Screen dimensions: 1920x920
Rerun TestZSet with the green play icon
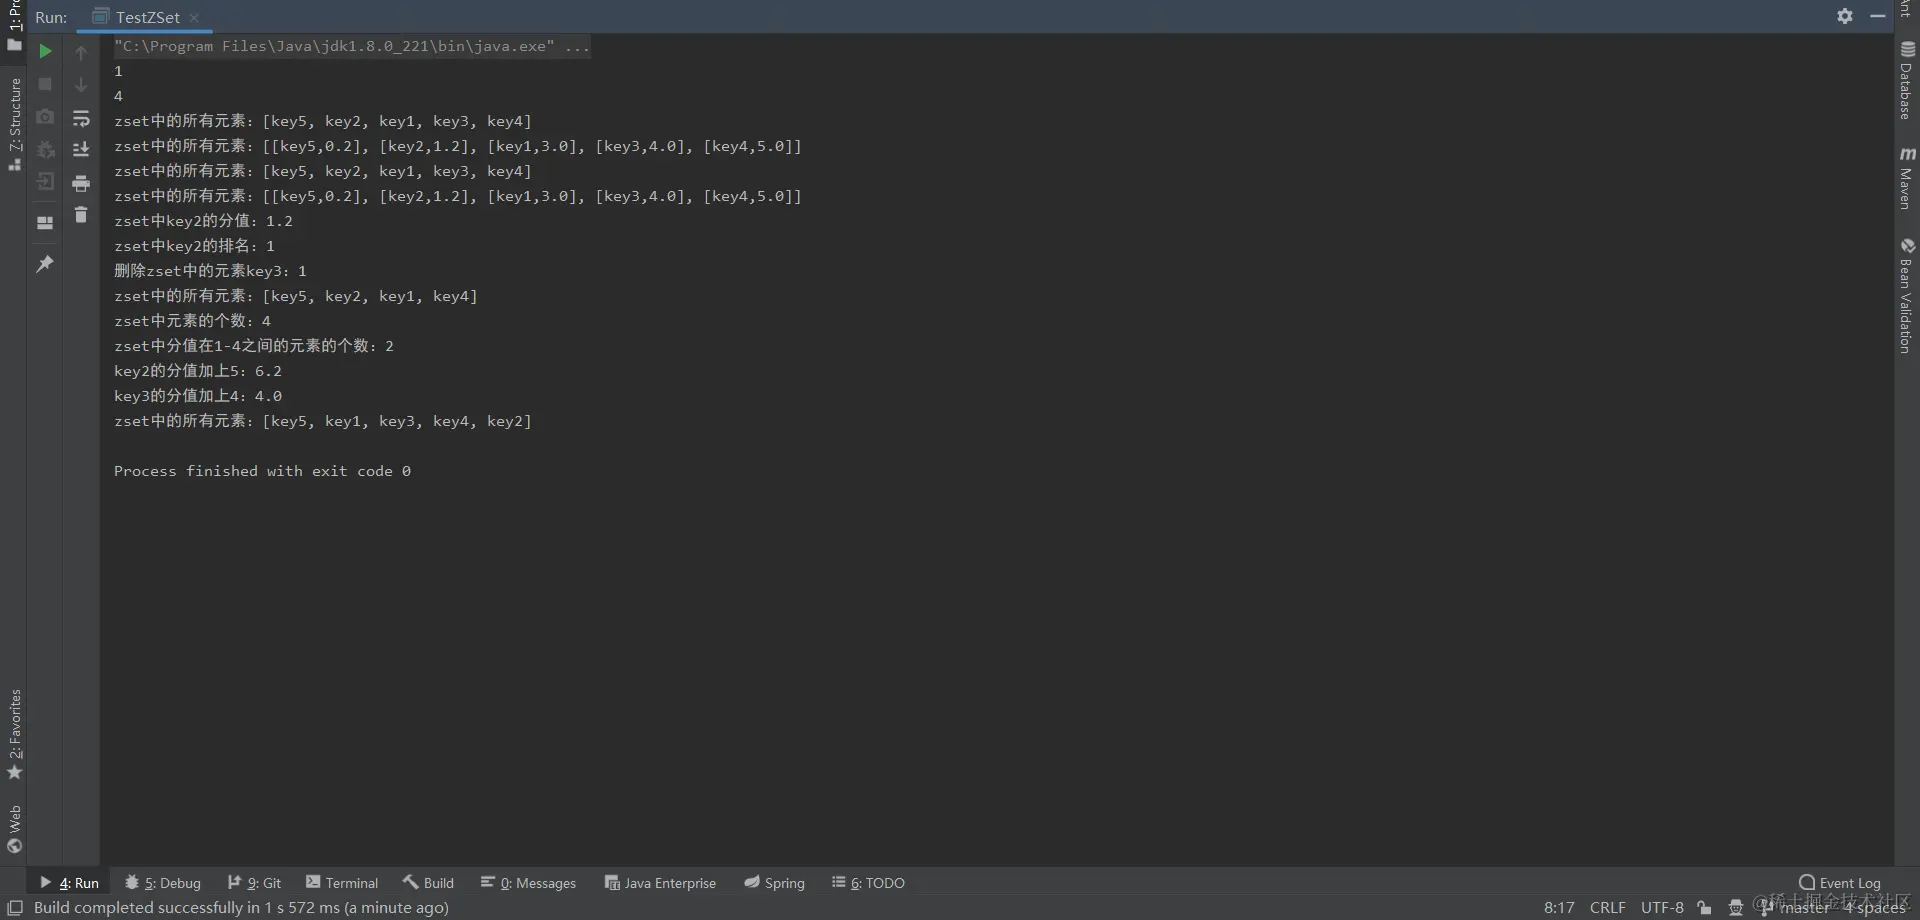[45, 51]
